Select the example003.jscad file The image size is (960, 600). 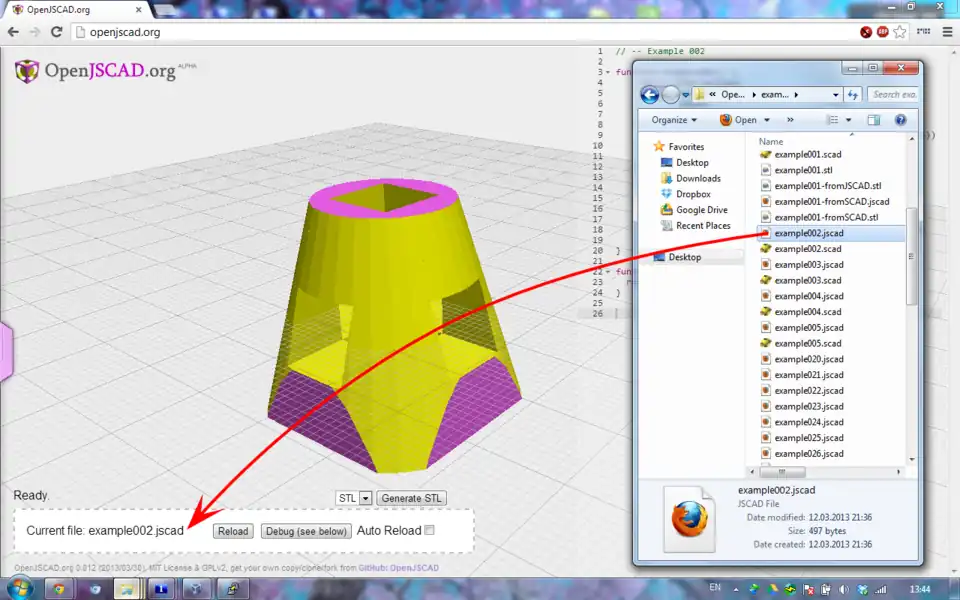[808, 265]
